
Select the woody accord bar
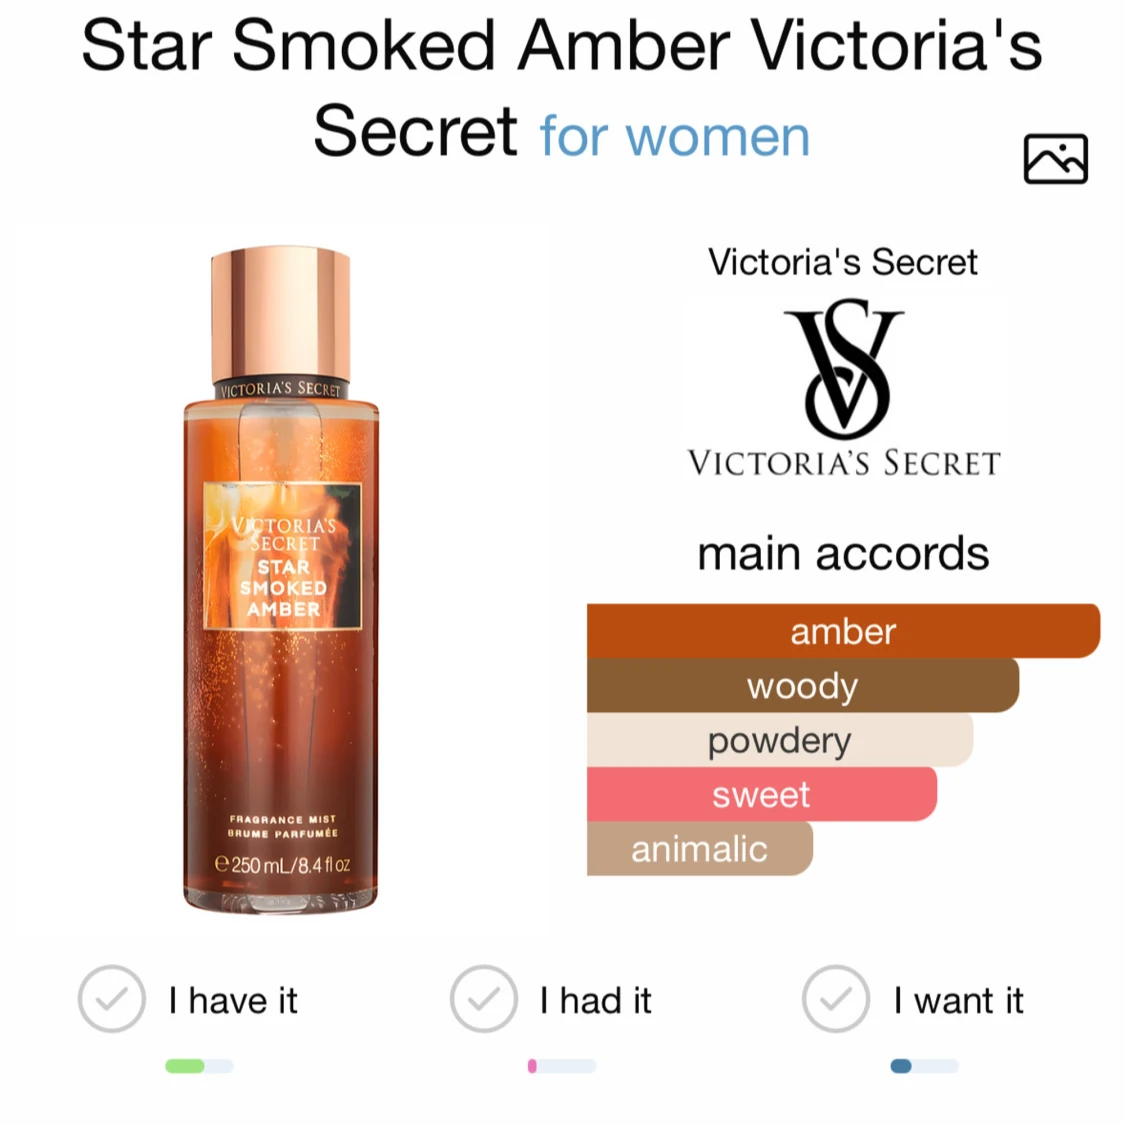(803, 685)
